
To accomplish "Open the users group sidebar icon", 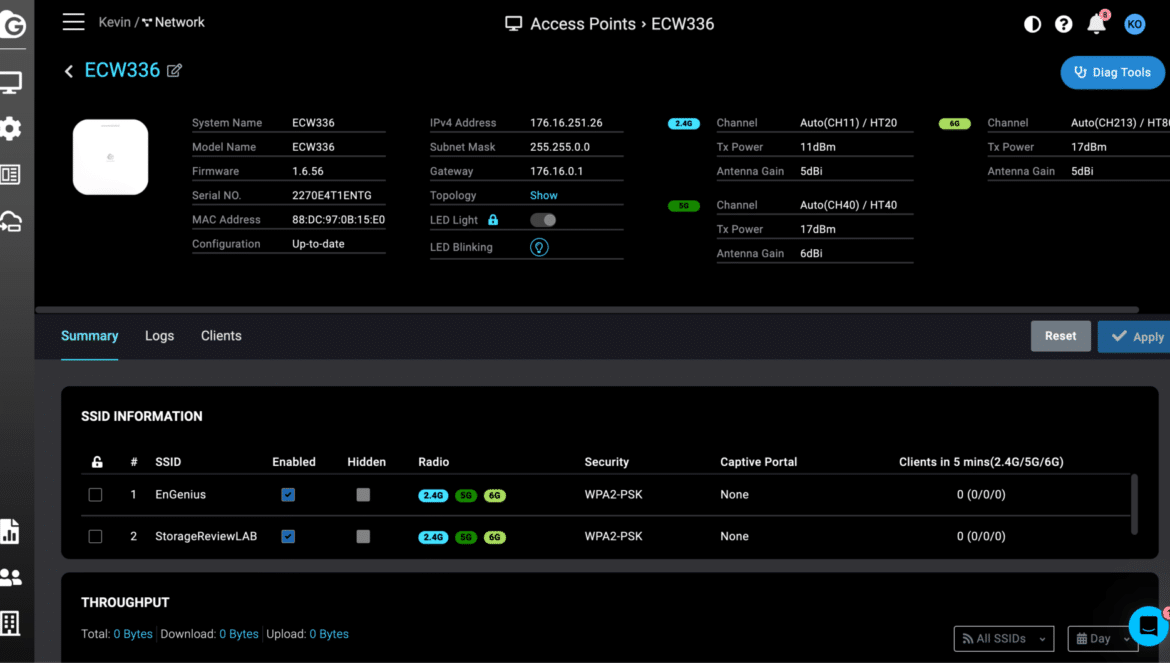I will click(10, 577).
